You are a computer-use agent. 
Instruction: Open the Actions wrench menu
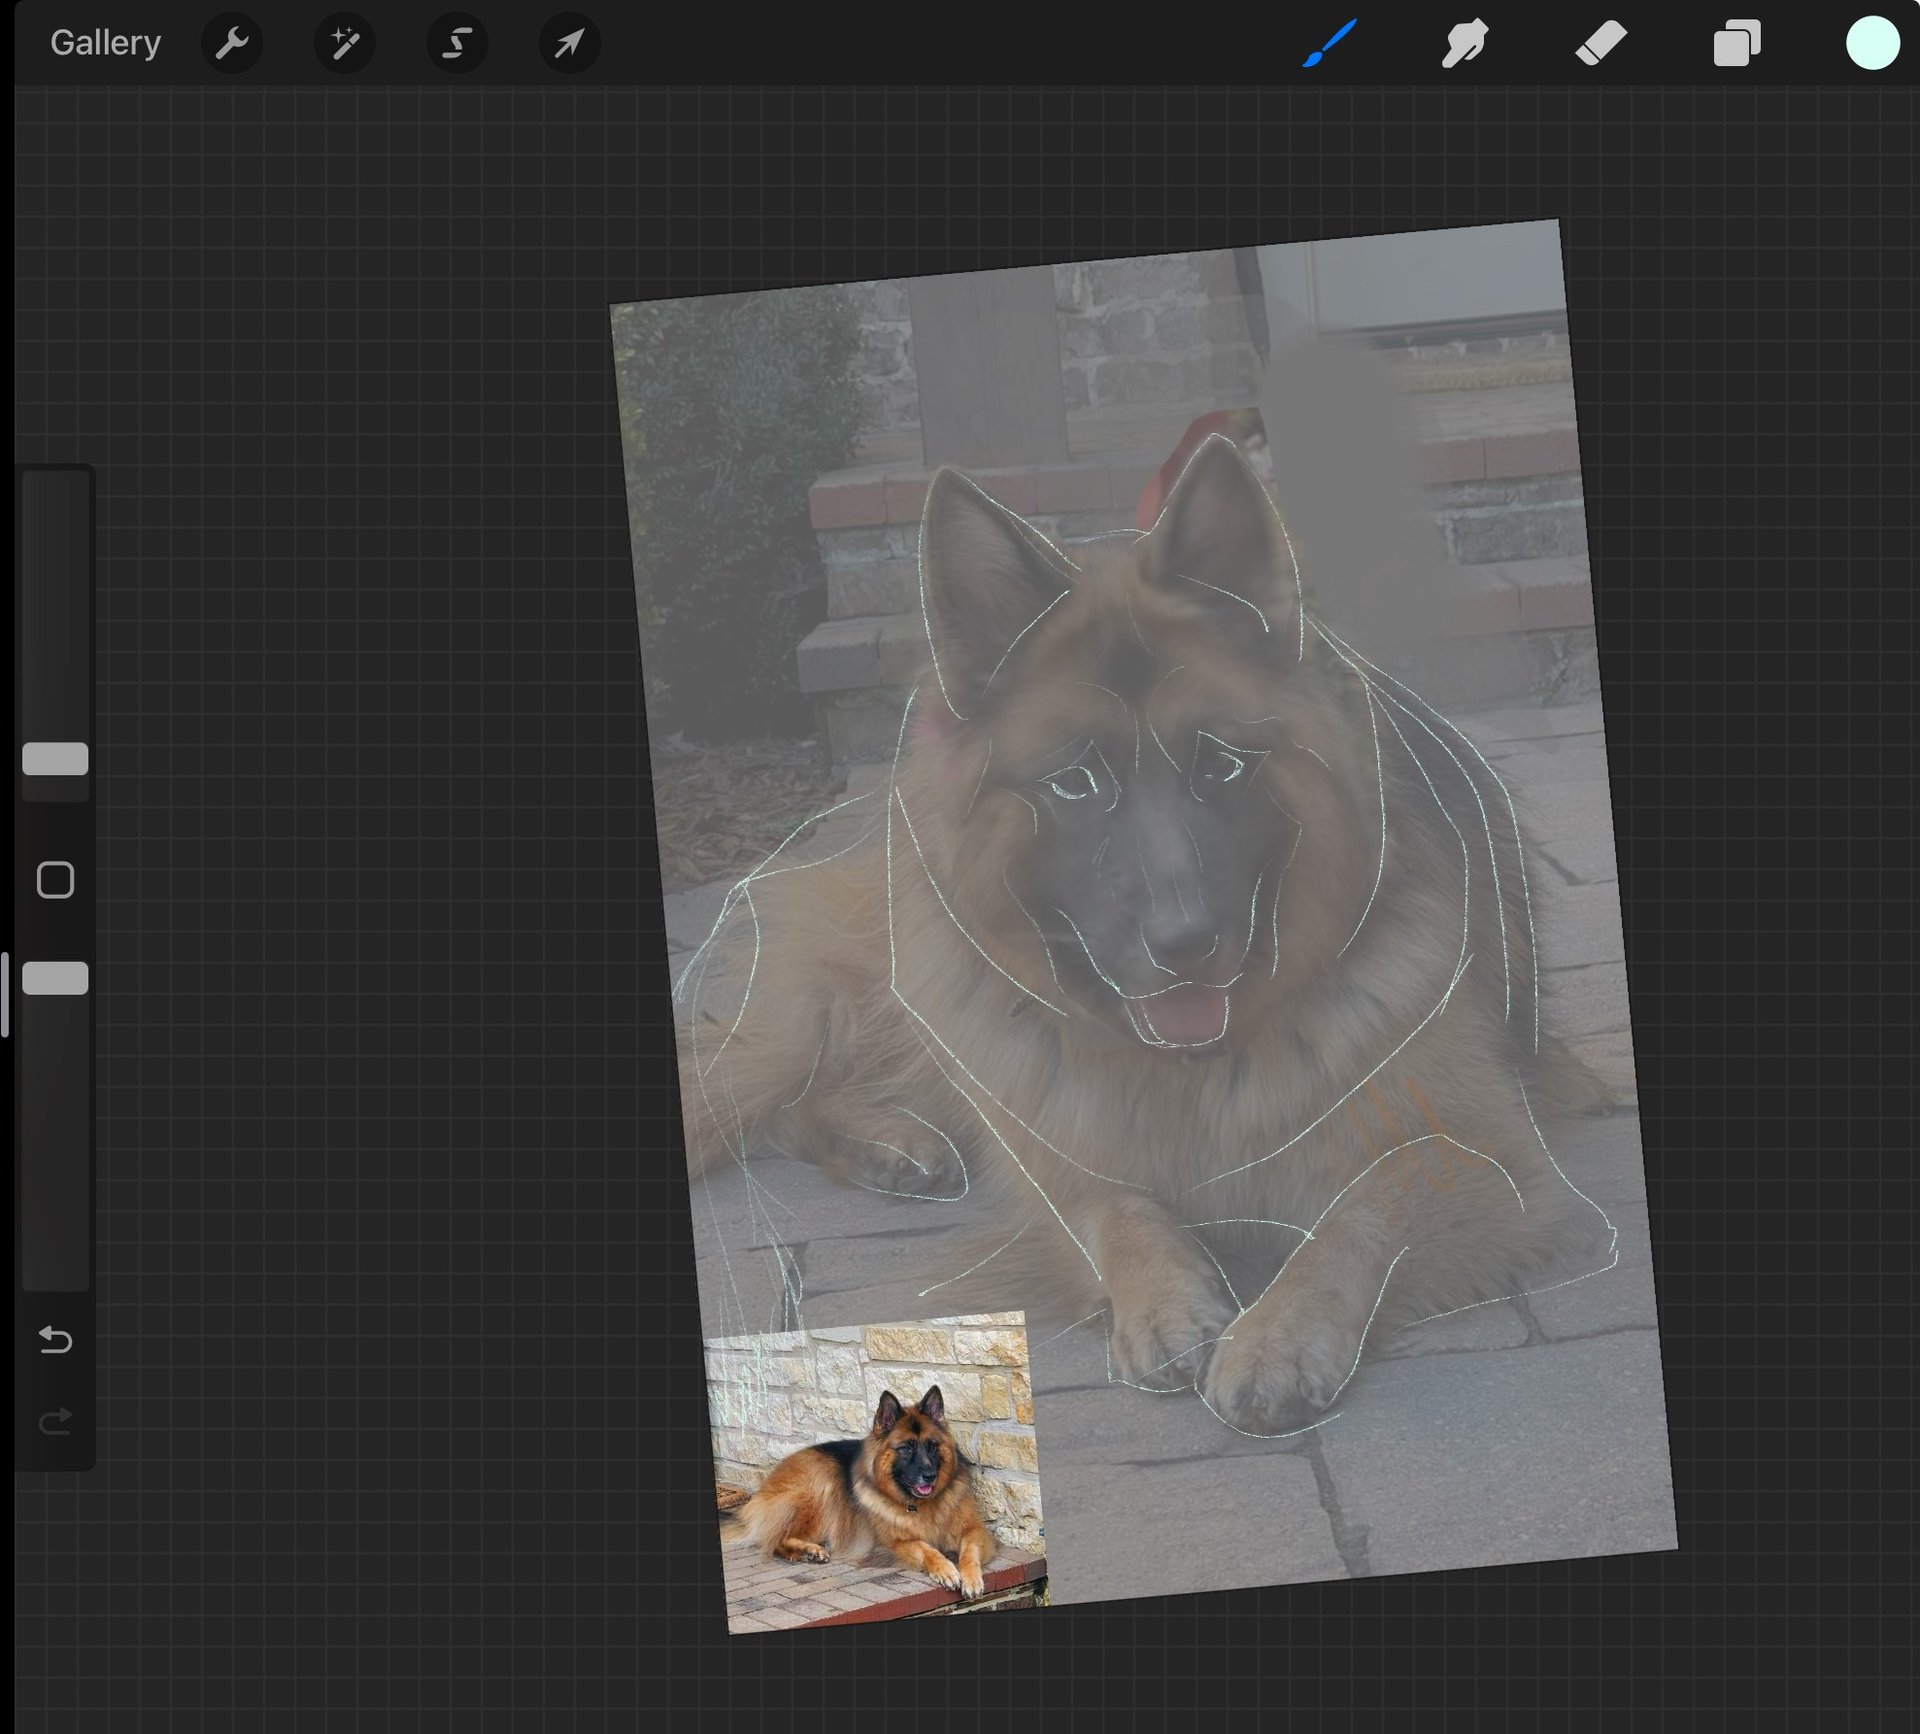click(x=232, y=43)
